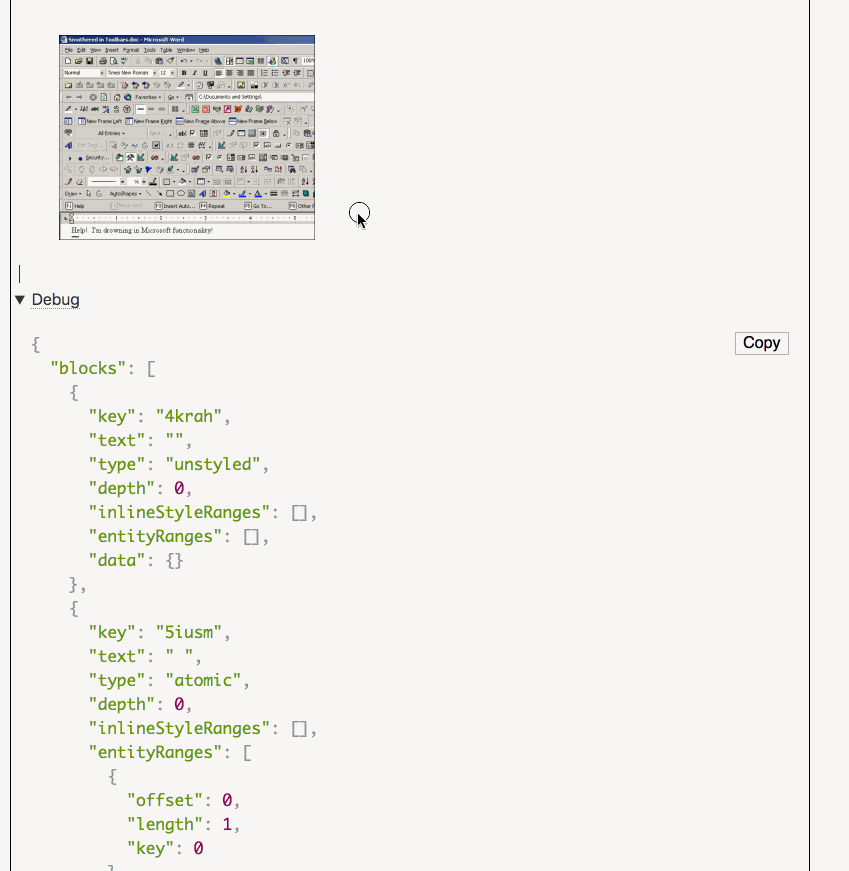Toggle Show/Hide paragraph marks

pyautogui.click(x=294, y=60)
